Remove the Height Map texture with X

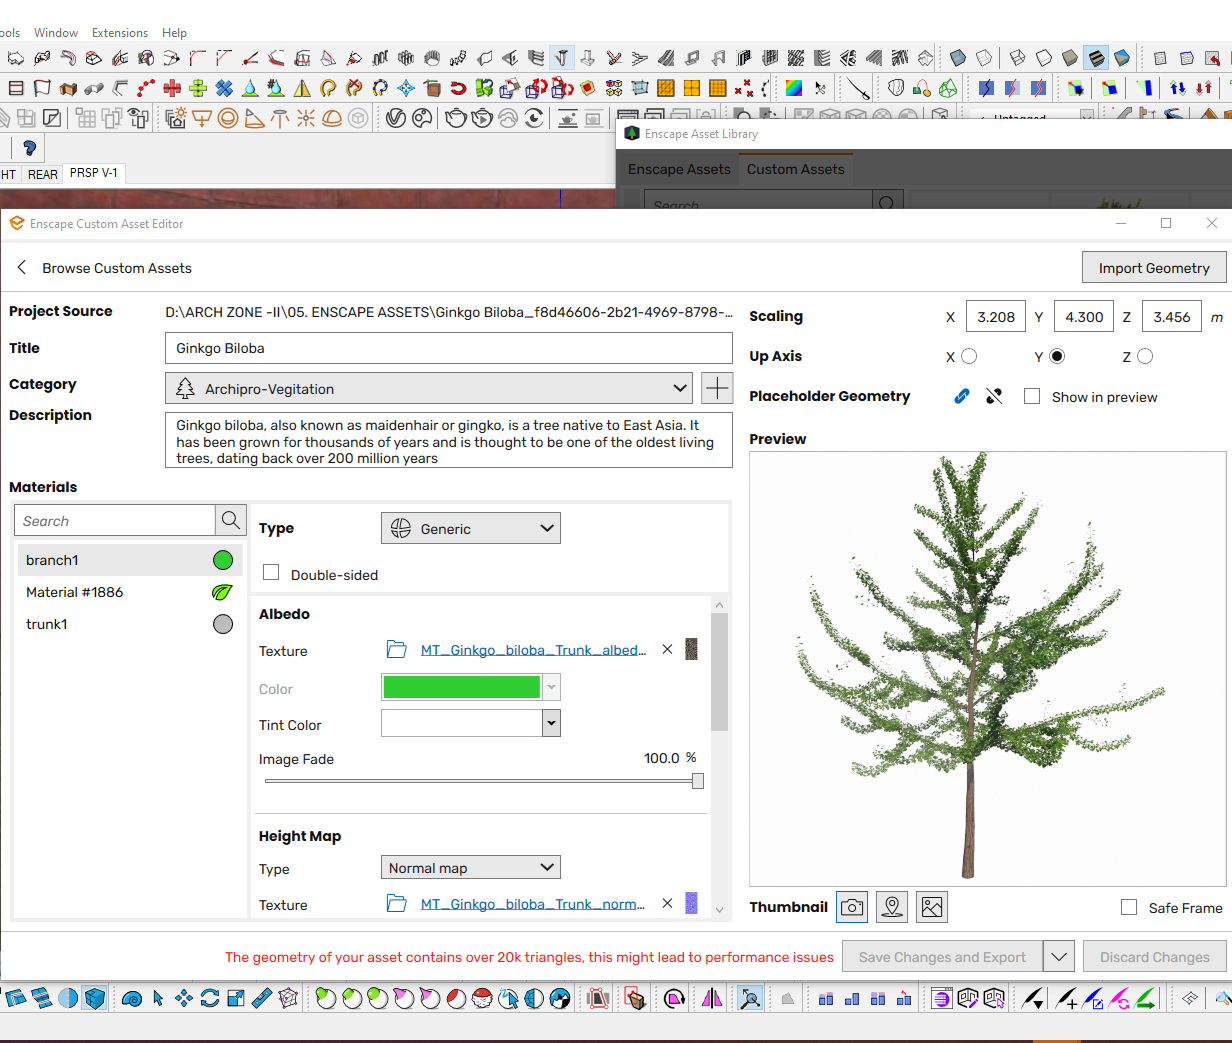pyautogui.click(x=667, y=903)
